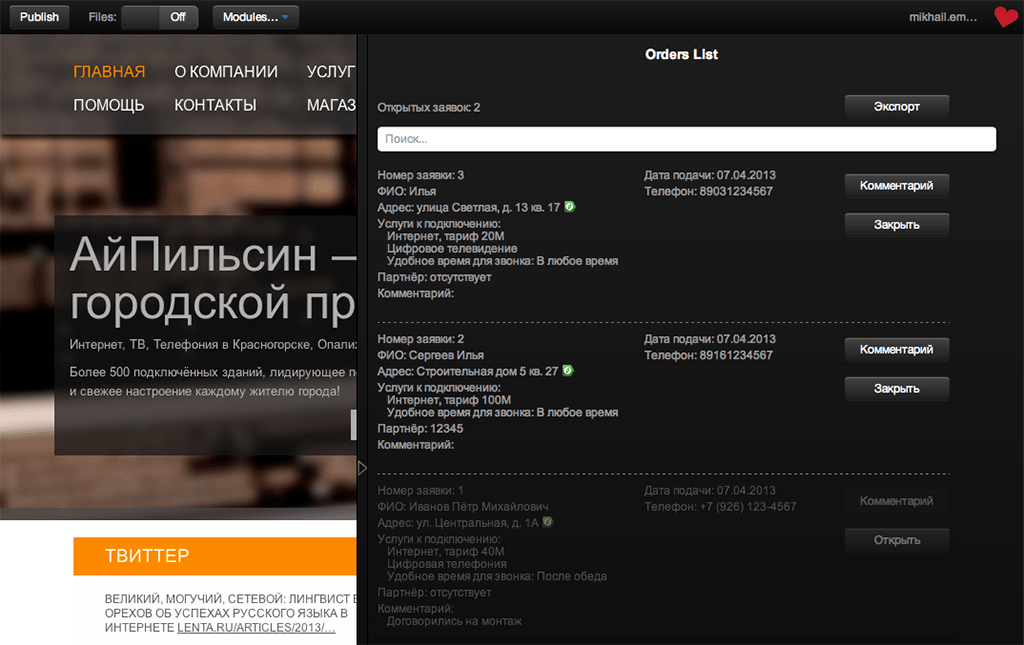Click Цифровая телефония service line

[447, 563]
